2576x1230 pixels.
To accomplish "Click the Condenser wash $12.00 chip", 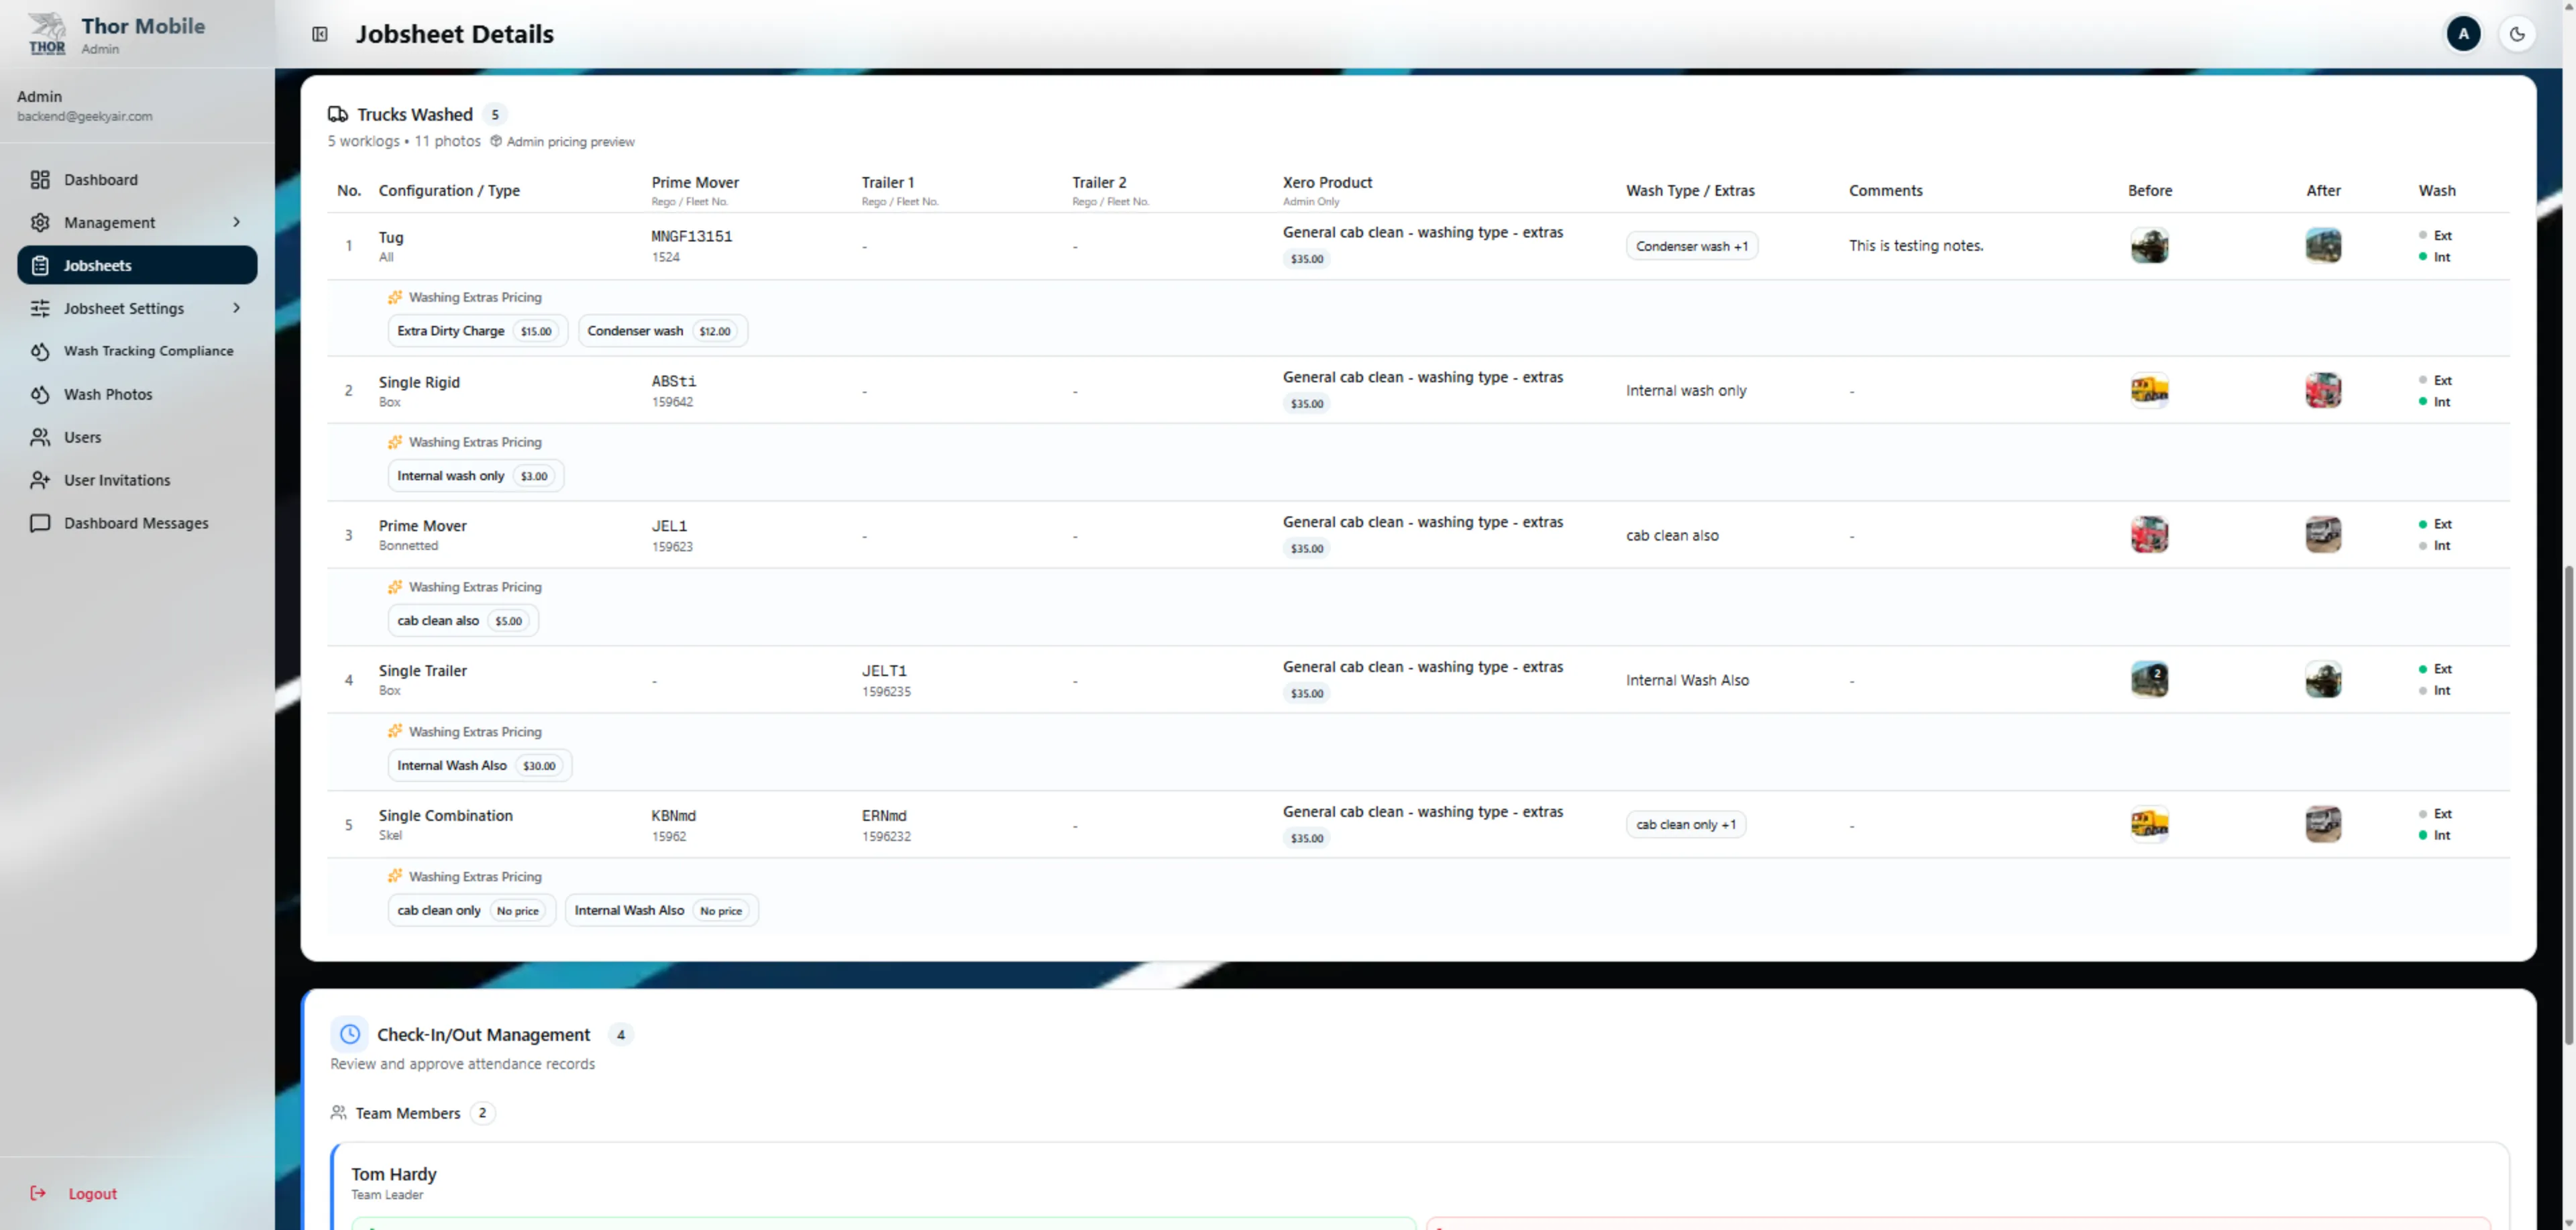I will pos(663,331).
